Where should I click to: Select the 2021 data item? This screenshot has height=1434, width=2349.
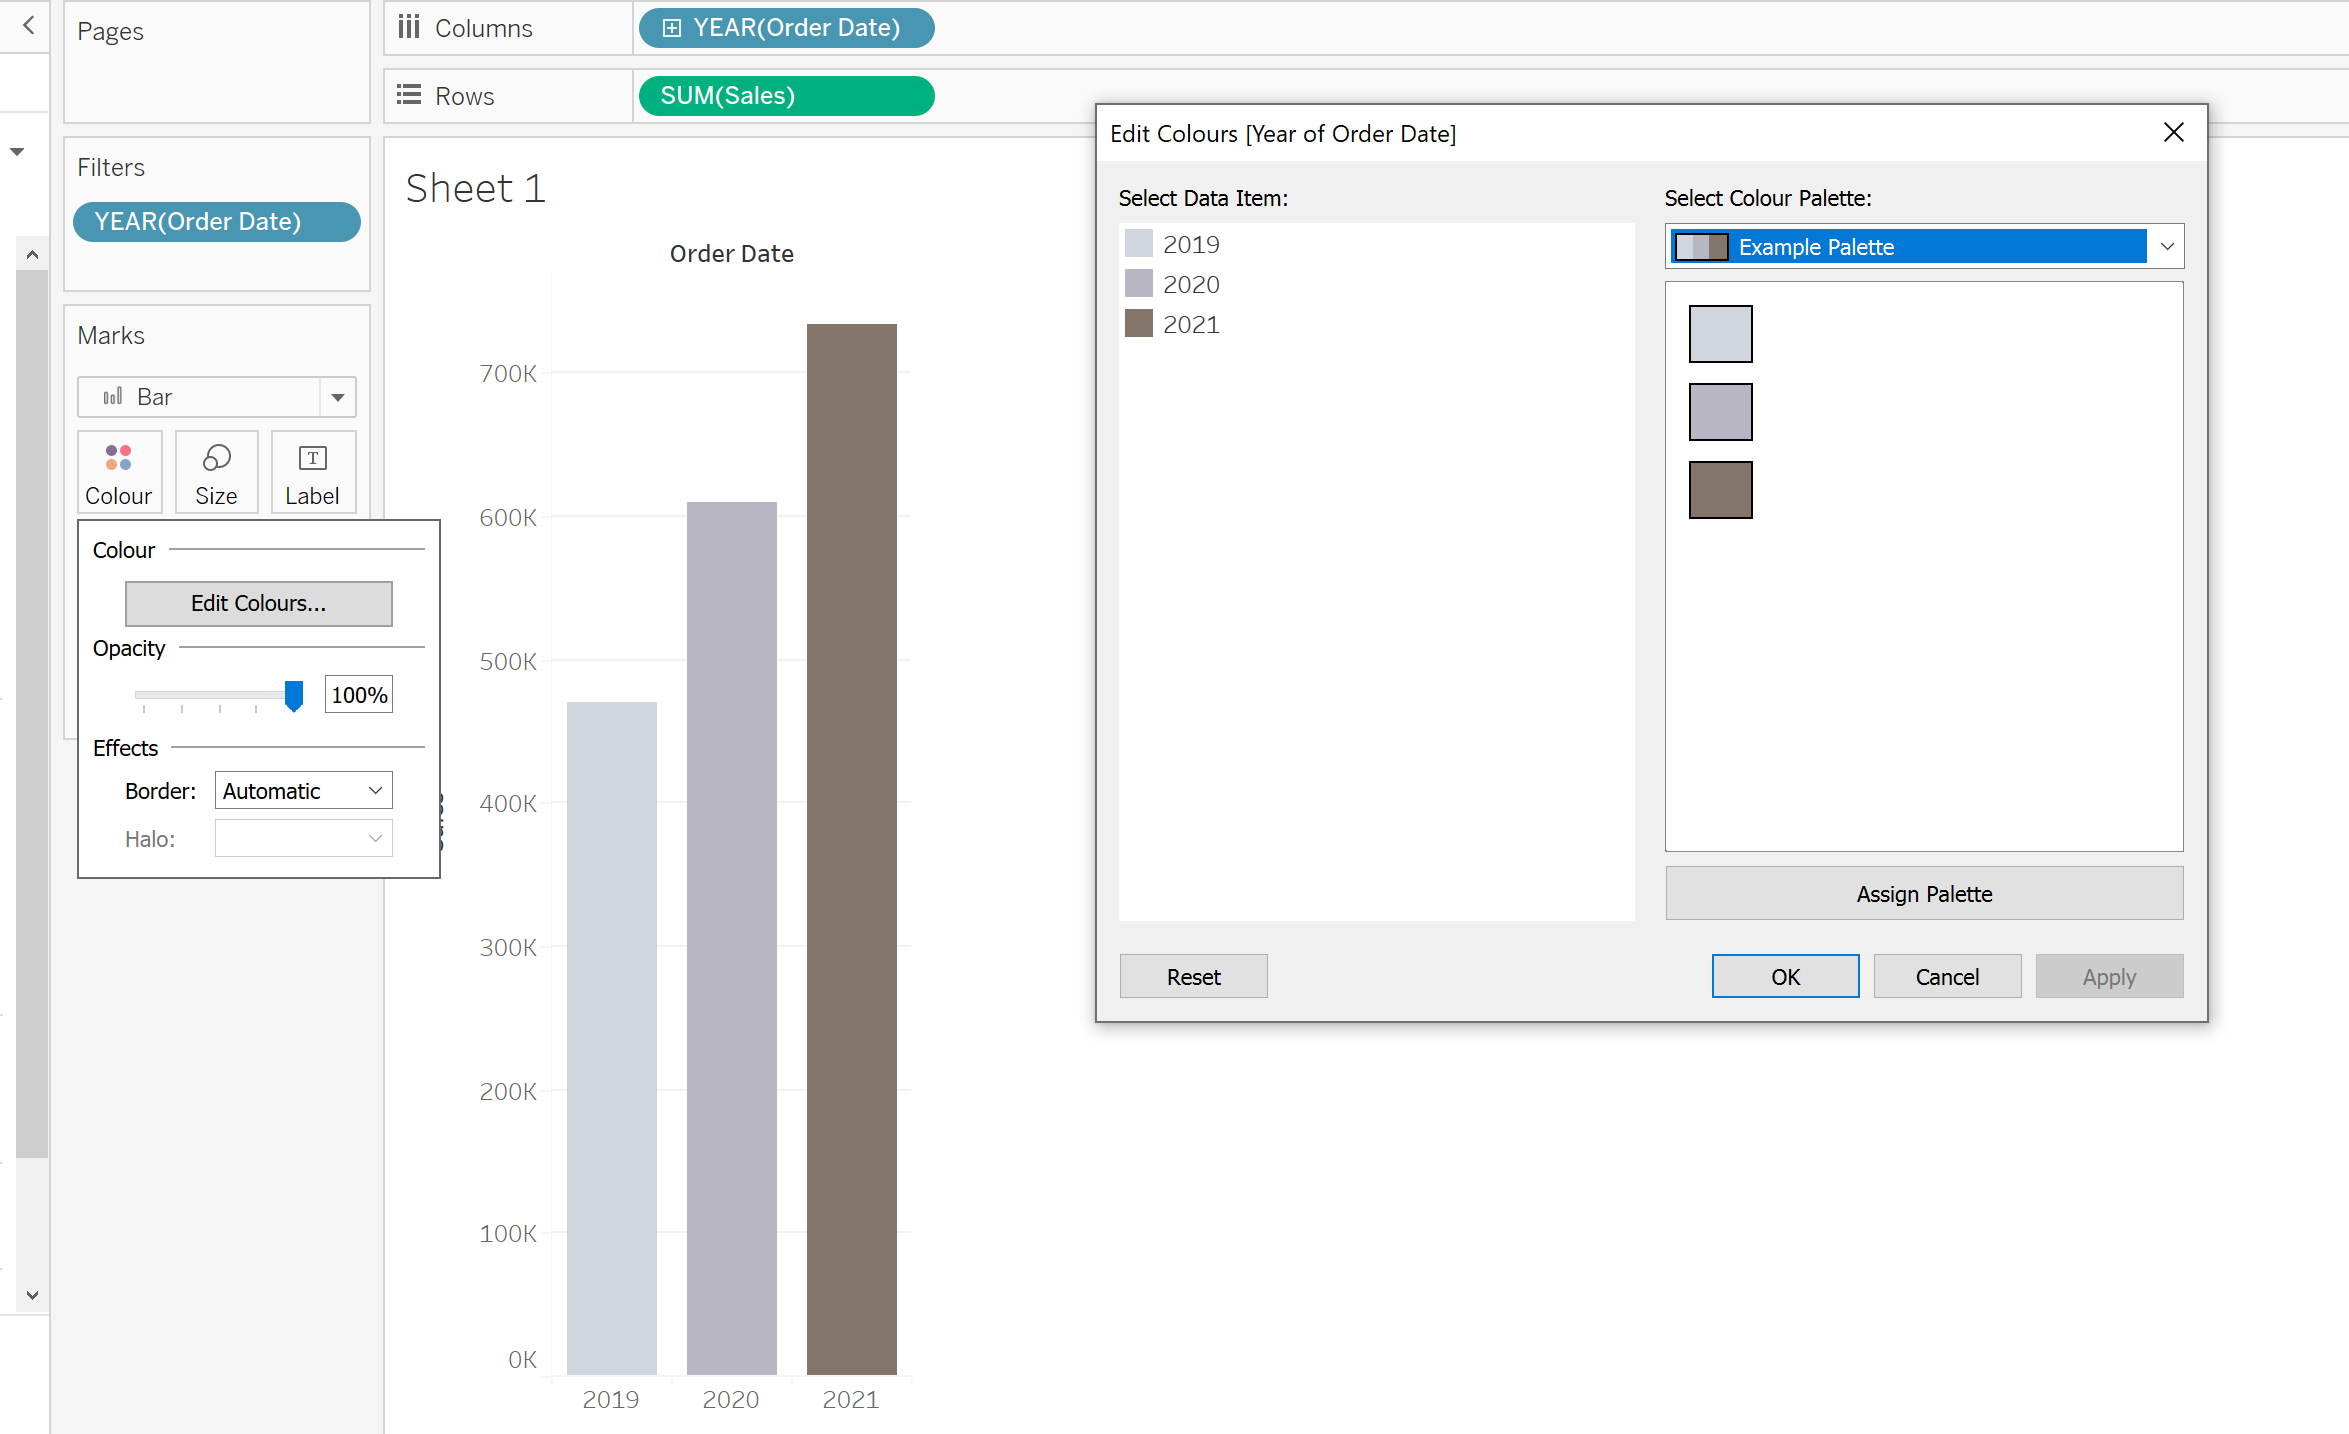1190,324
